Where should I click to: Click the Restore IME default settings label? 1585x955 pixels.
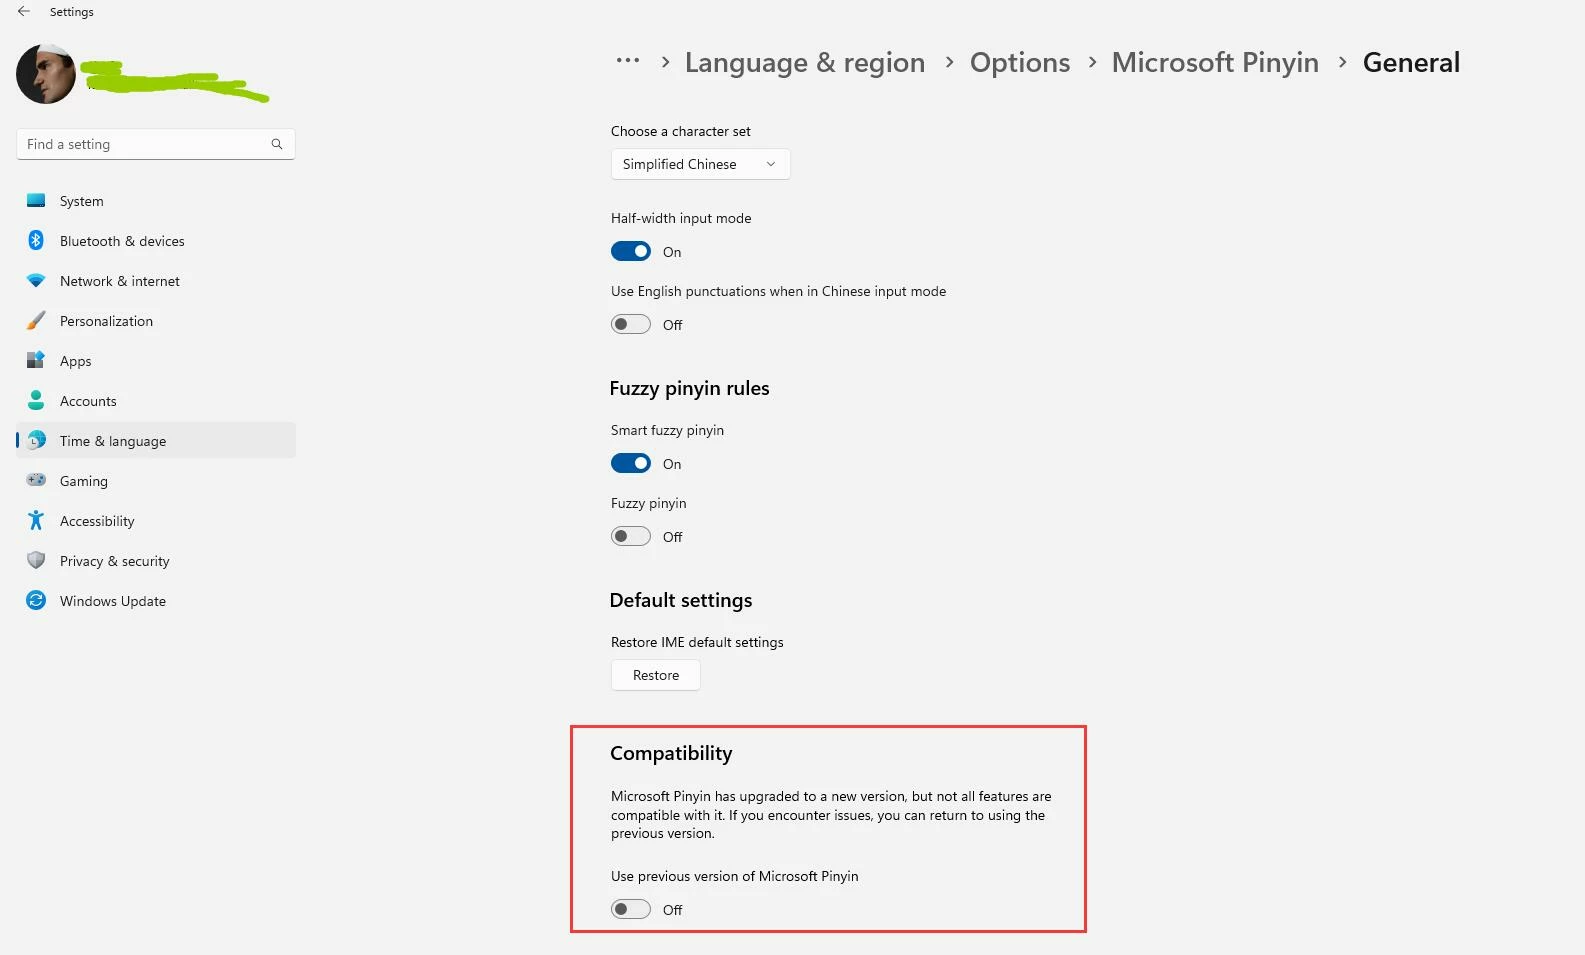697,642
